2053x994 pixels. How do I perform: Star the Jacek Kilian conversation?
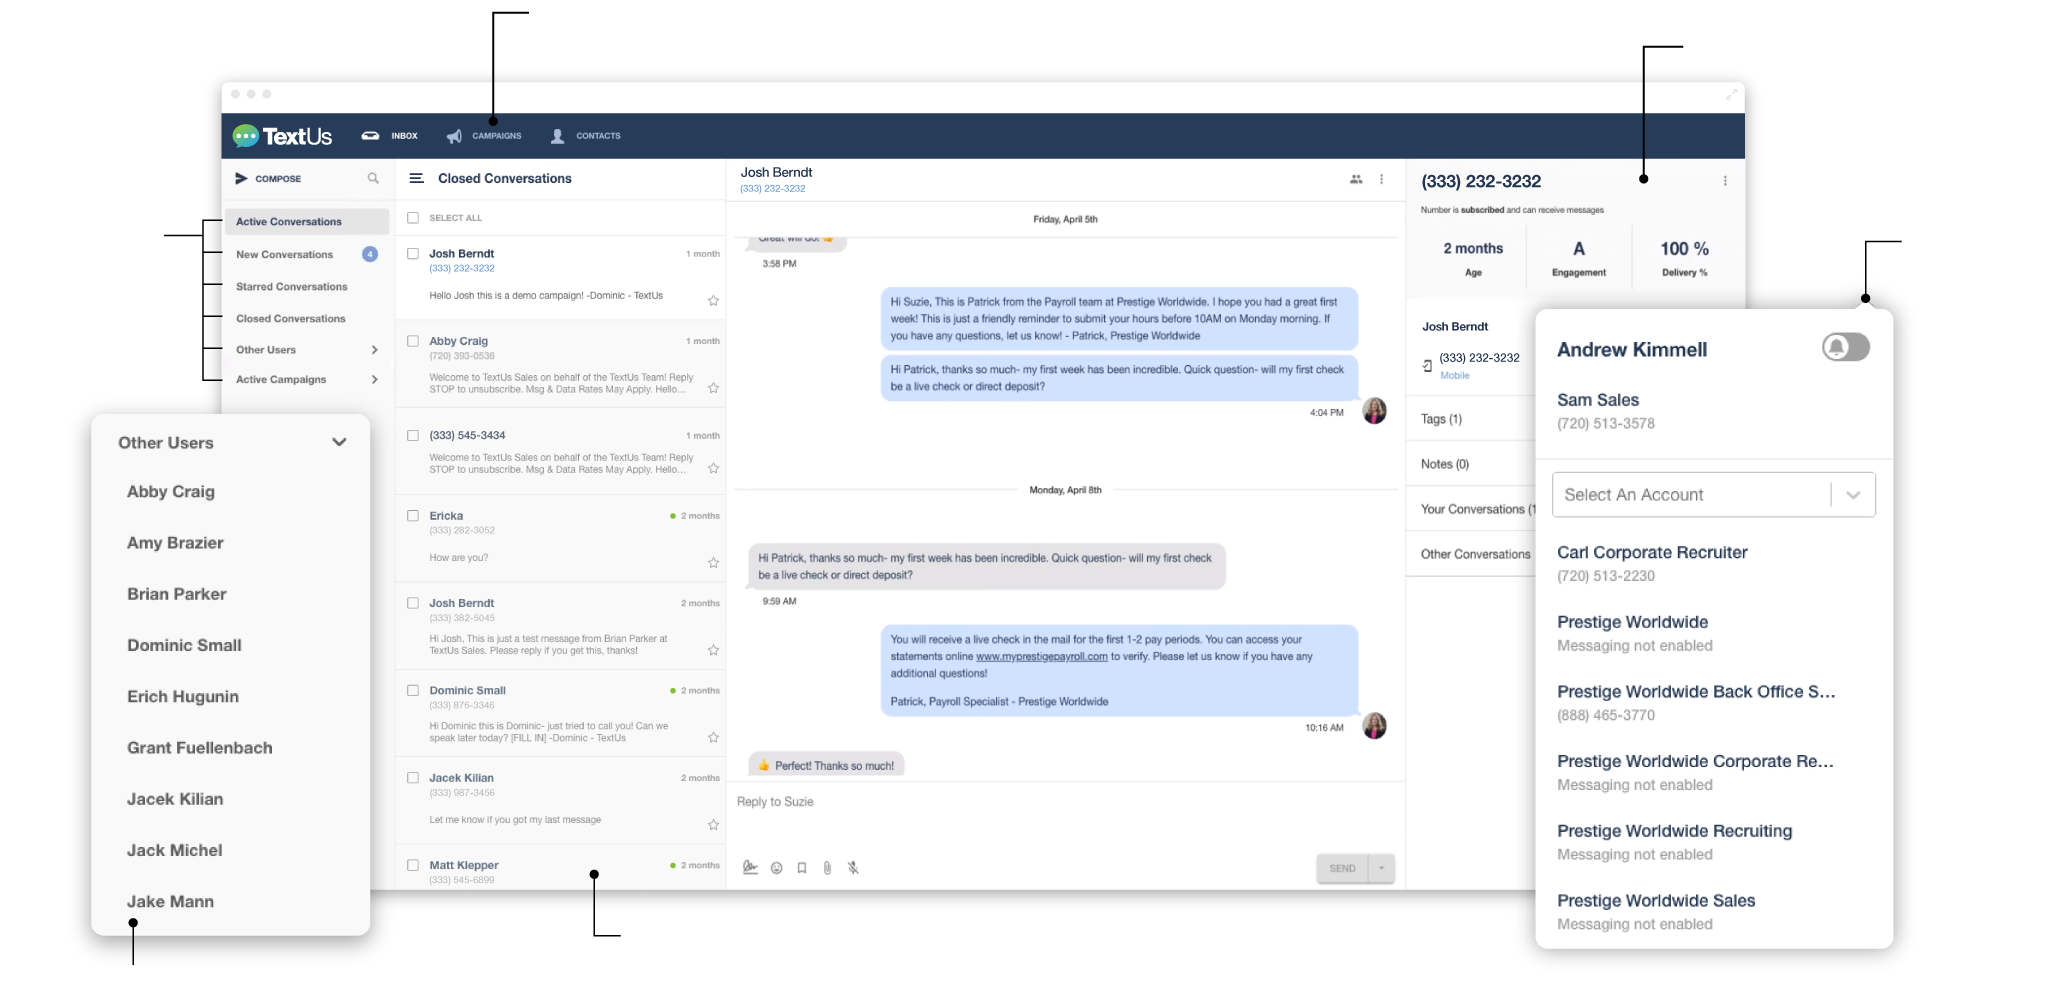coord(713,825)
